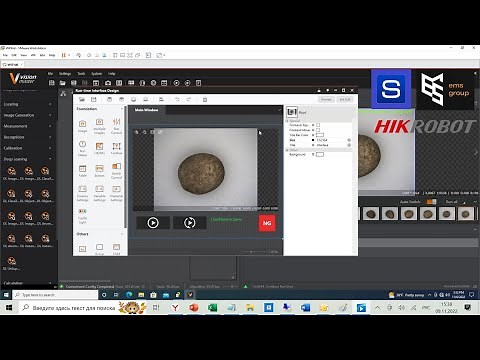
Task: Adjust the canvas zoom slider
Action: point(251,252)
